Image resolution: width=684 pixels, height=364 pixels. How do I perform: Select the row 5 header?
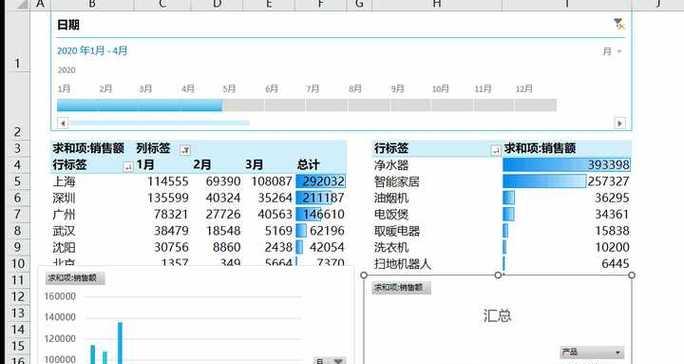tap(17, 181)
